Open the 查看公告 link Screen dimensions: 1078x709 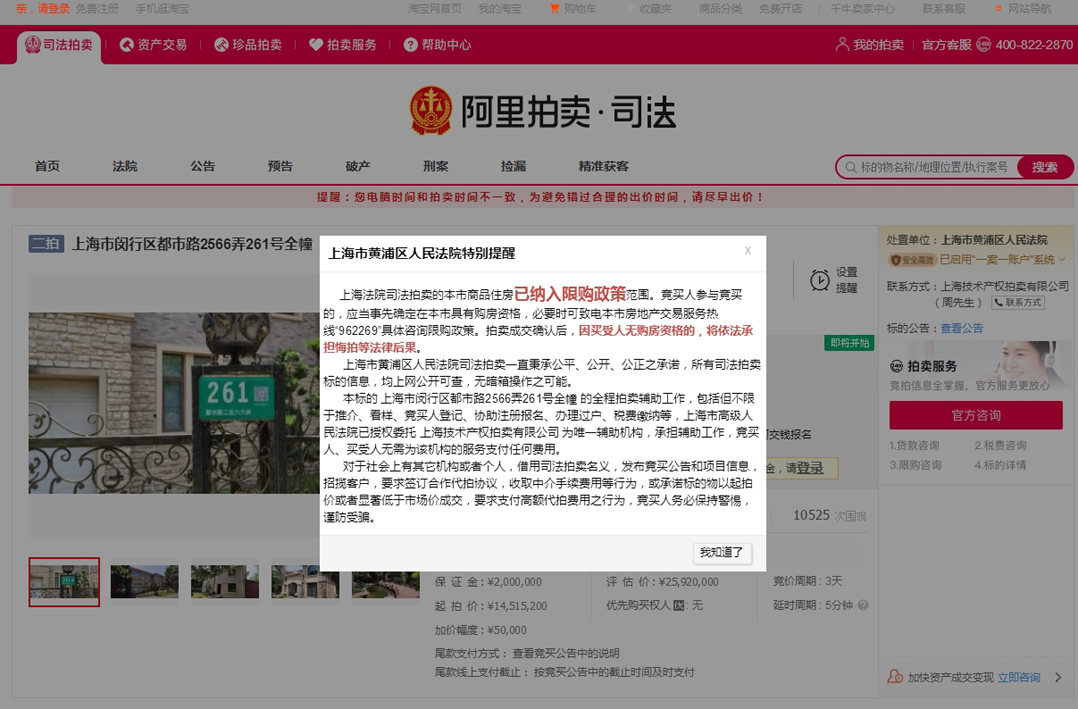[961, 329]
